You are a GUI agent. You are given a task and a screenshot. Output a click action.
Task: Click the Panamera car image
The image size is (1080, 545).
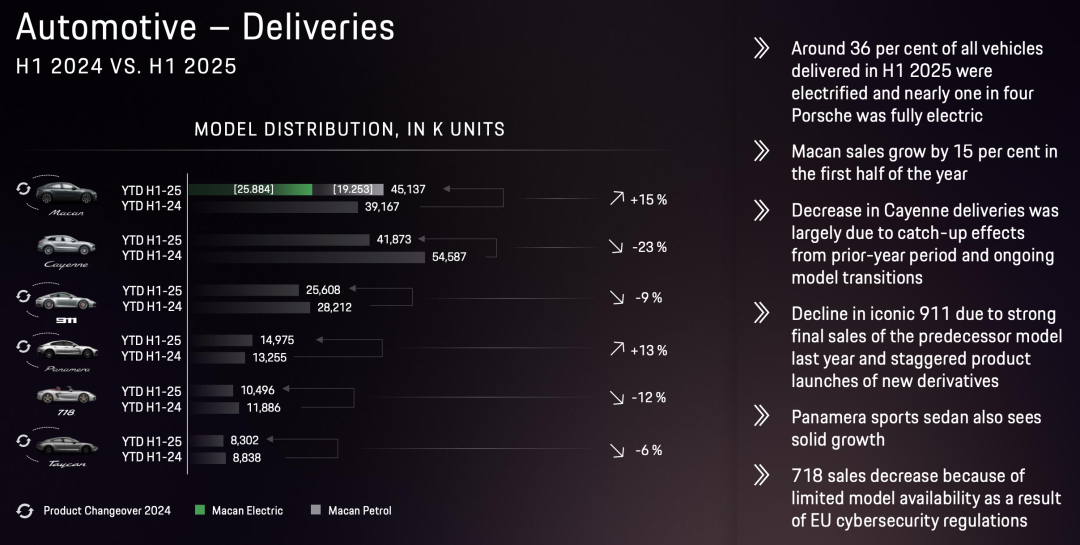point(67,348)
